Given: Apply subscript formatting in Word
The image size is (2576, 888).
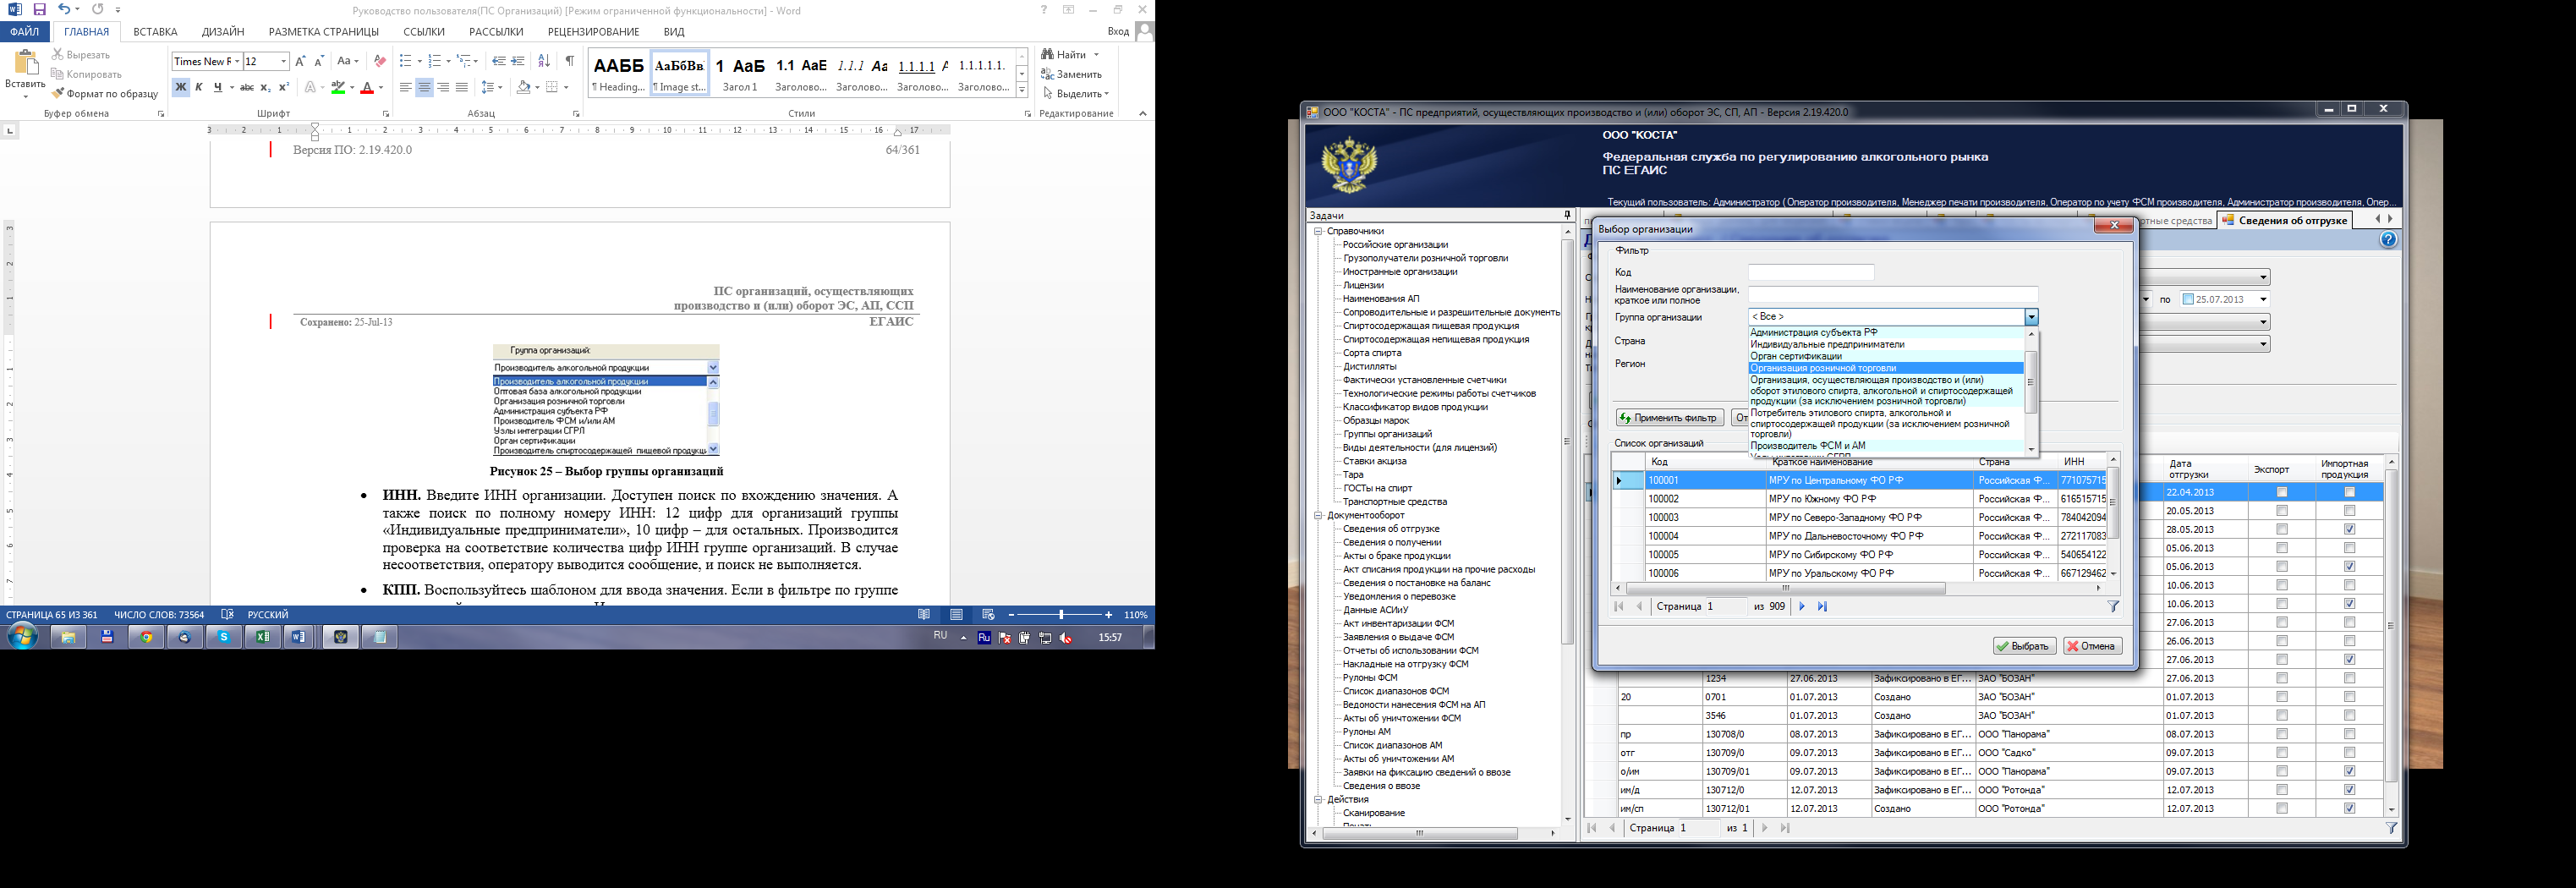Looking at the screenshot, I should click(x=265, y=88).
